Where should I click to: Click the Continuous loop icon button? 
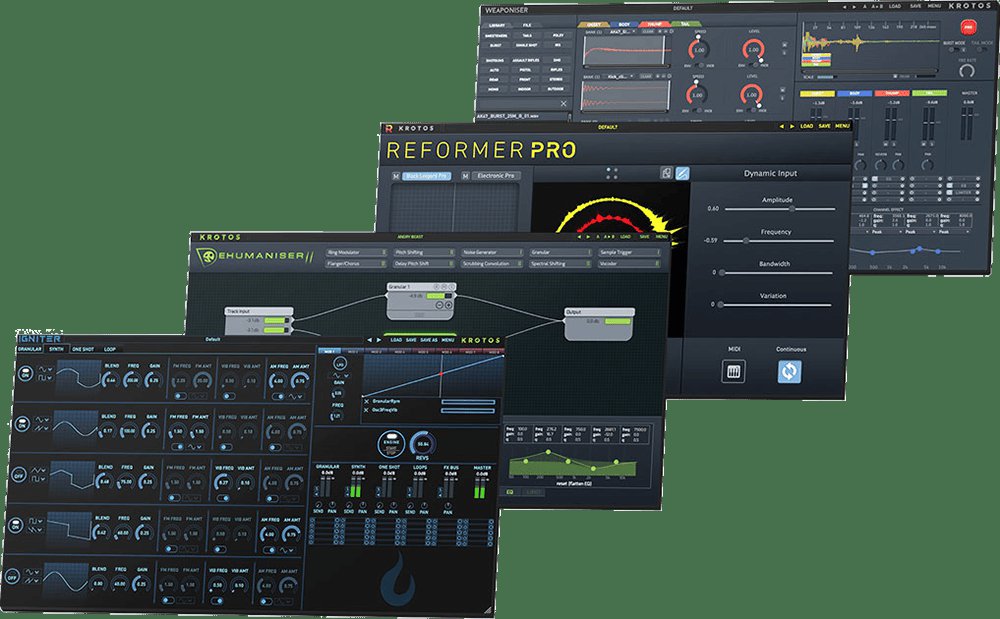point(790,371)
